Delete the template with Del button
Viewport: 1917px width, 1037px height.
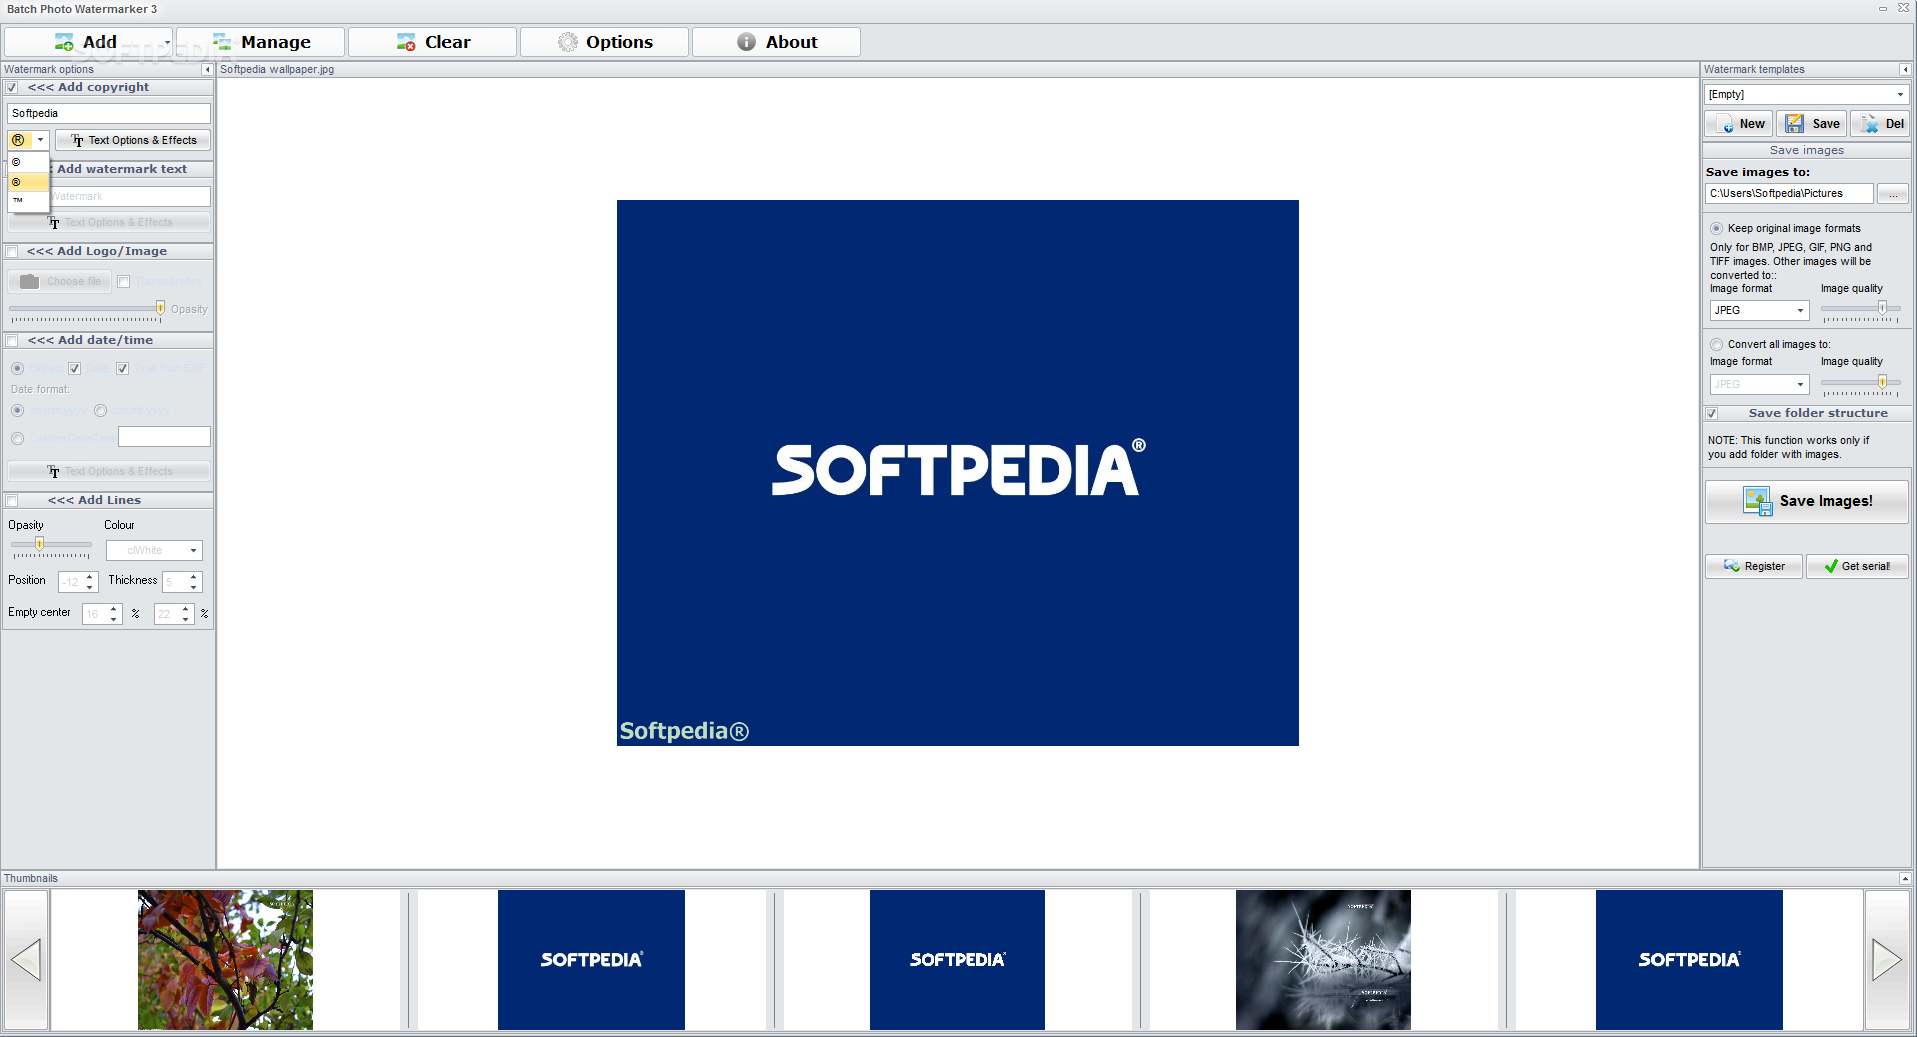[x=1880, y=124]
